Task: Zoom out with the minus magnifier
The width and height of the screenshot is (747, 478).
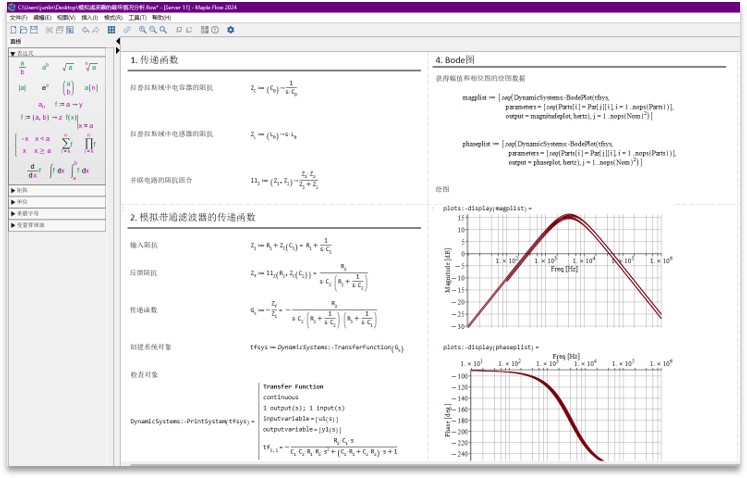Action: click(x=153, y=30)
